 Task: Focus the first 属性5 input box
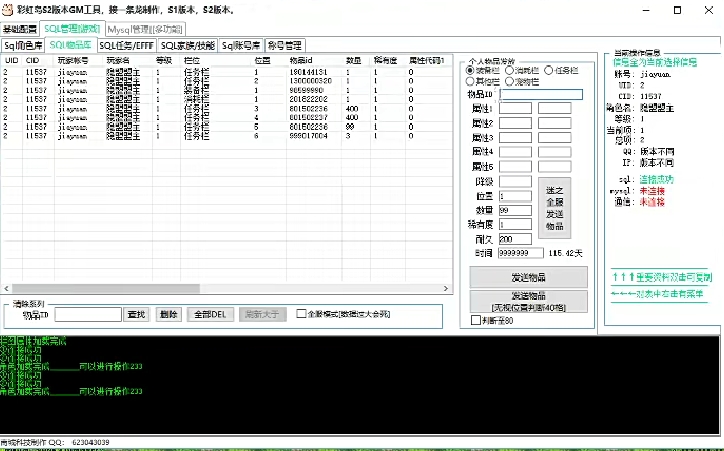pyautogui.click(x=515, y=166)
